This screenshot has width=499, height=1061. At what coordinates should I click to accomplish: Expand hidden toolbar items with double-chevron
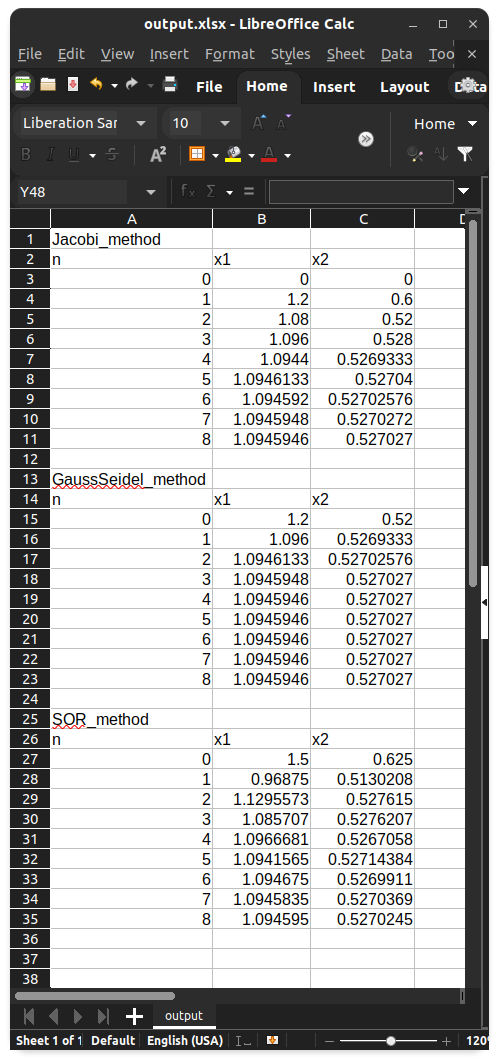[x=366, y=139]
